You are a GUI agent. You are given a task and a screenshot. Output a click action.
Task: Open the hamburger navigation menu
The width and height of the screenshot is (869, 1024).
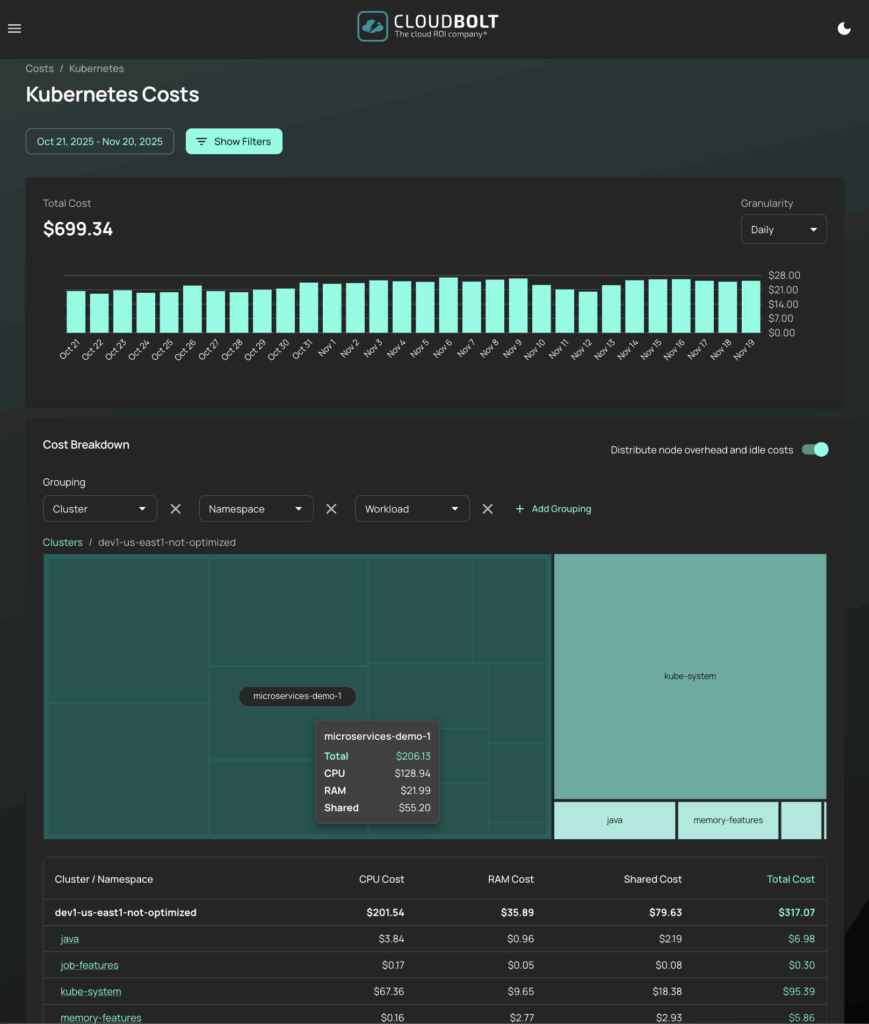[14, 28]
